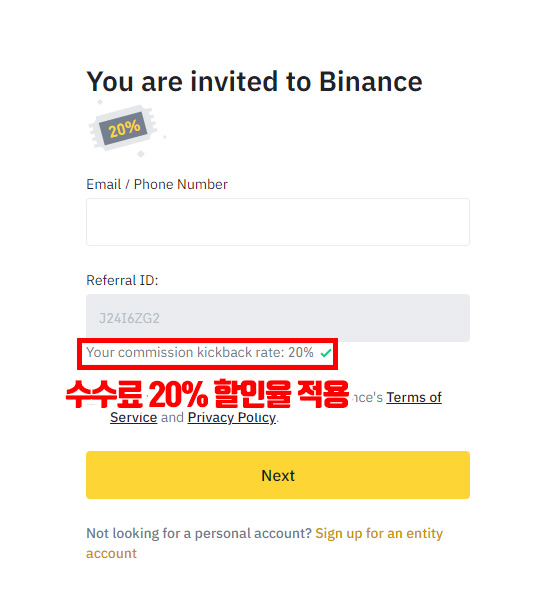Image resolution: width=535 pixels, height=615 pixels.
Task: Click the partially hidden "nce's" text before Terms
Action: [x=367, y=397]
